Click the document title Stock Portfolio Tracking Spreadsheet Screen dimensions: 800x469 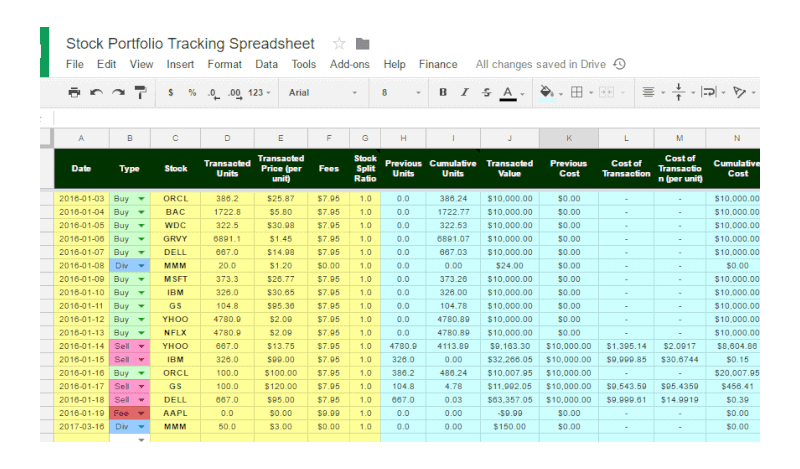[x=190, y=43]
